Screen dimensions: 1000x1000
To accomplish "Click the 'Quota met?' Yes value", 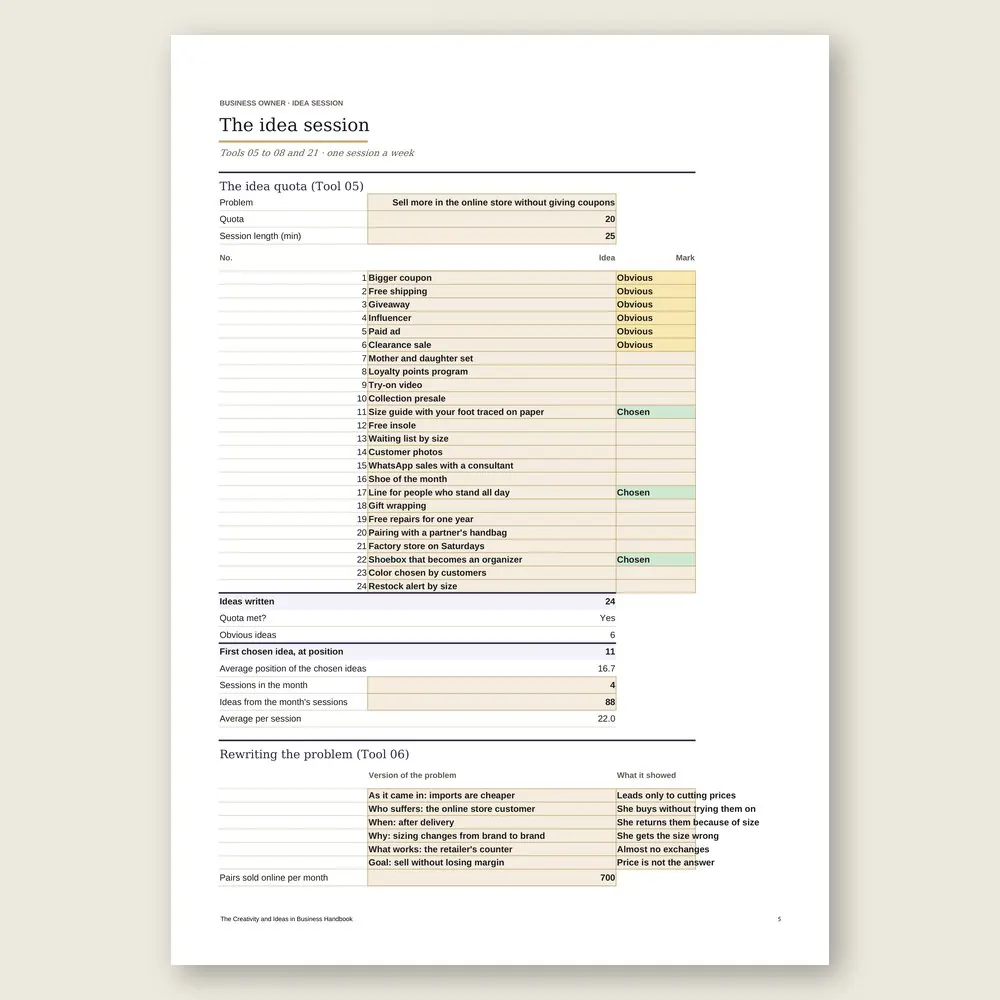I will click(x=607, y=618).
